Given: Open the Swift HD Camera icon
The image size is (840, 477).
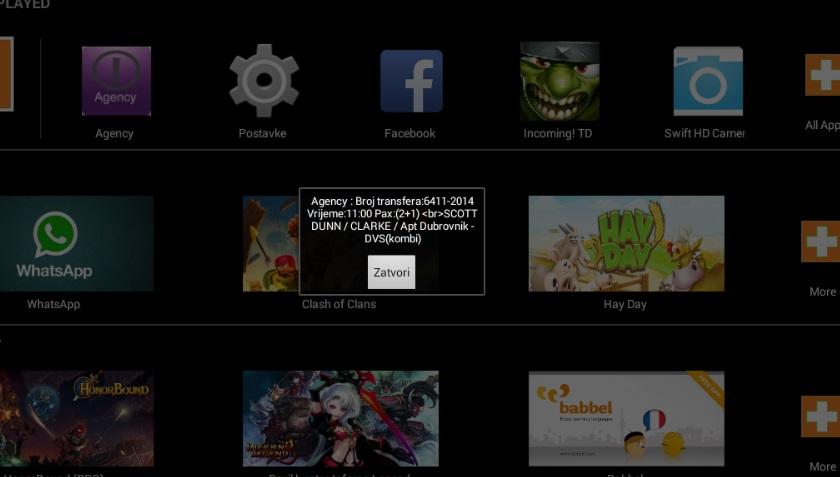Looking at the screenshot, I should click(708, 81).
